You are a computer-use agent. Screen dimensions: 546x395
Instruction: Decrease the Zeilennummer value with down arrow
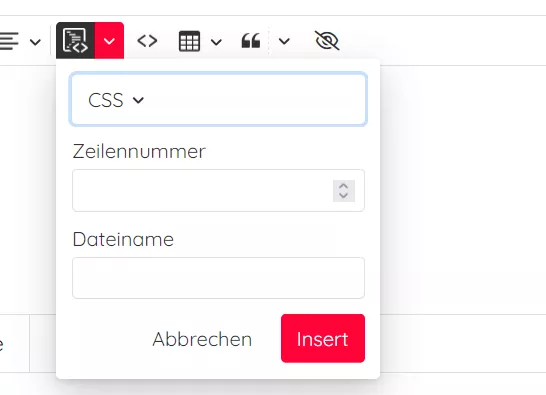click(x=344, y=195)
